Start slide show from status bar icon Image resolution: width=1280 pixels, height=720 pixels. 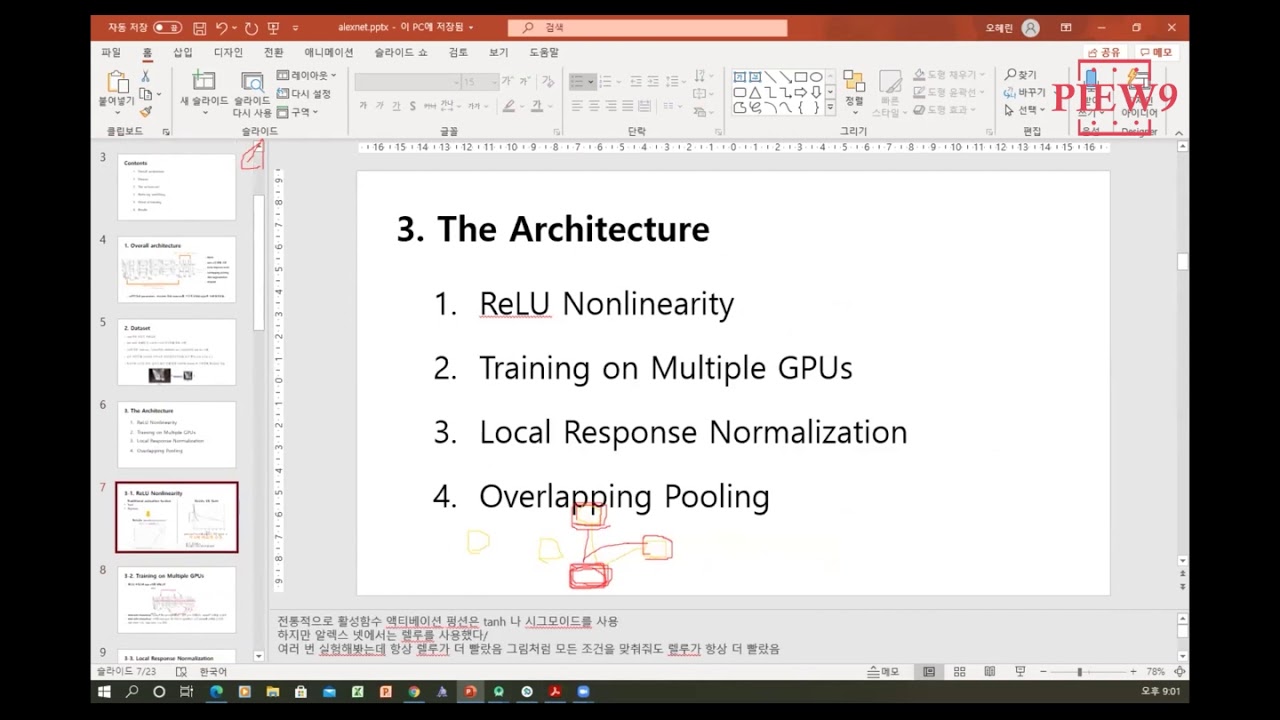(1020, 672)
